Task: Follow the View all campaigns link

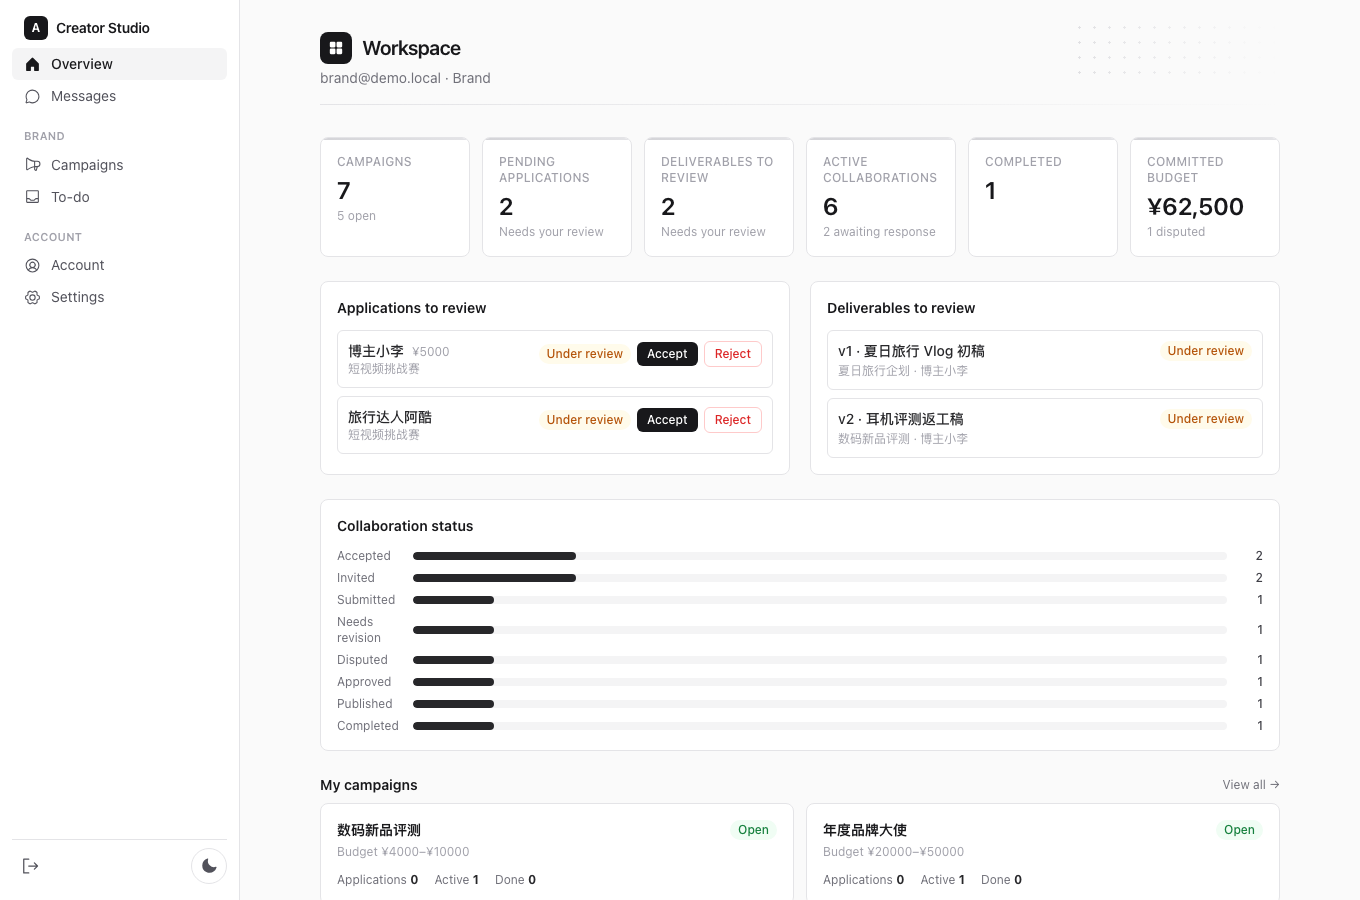Action: (1251, 785)
